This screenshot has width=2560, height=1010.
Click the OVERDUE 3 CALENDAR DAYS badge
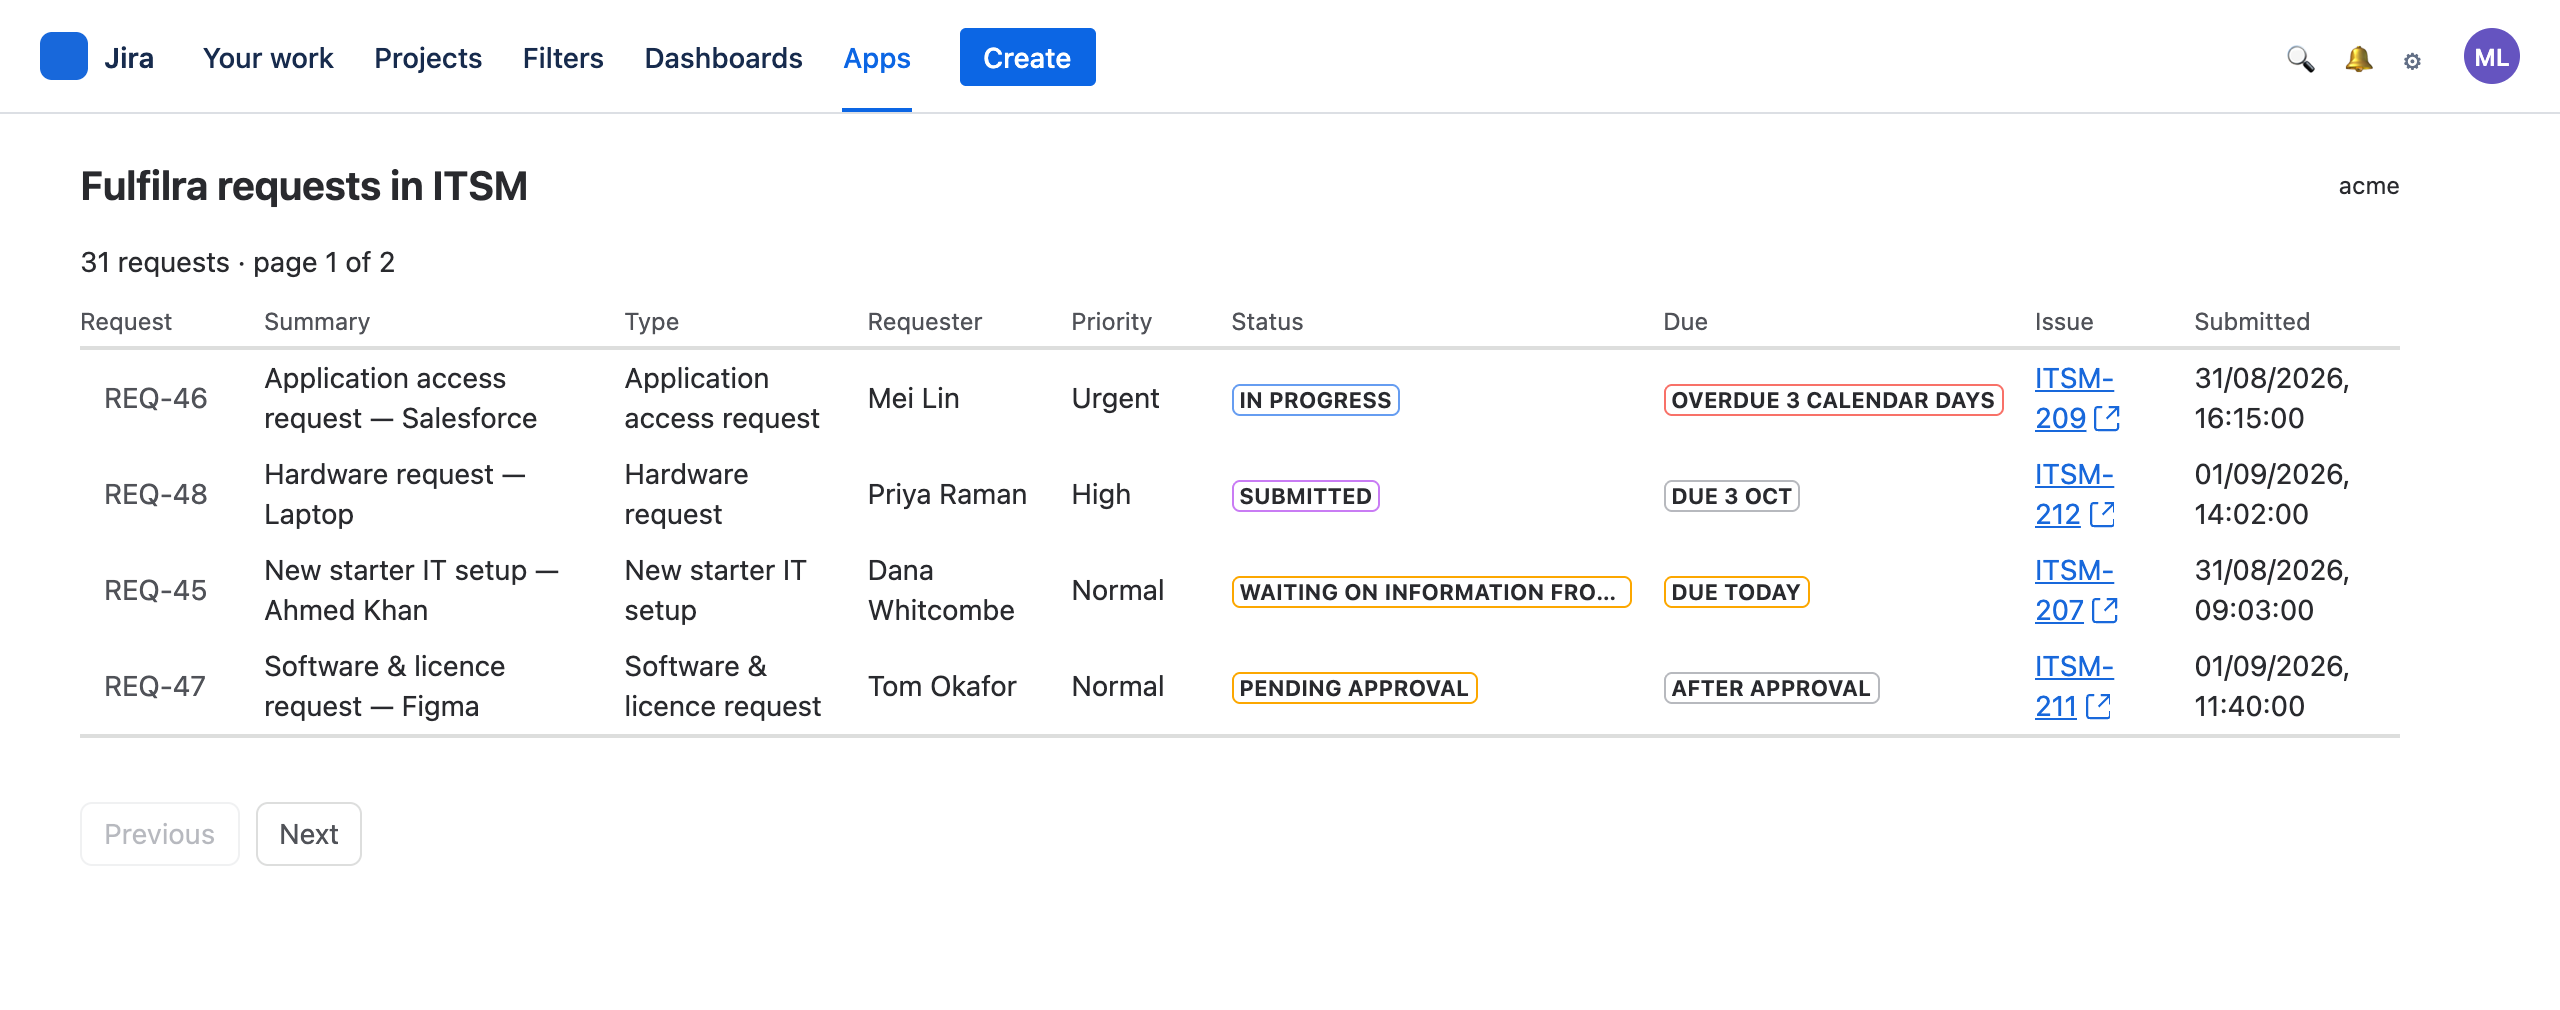click(x=1833, y=400)
